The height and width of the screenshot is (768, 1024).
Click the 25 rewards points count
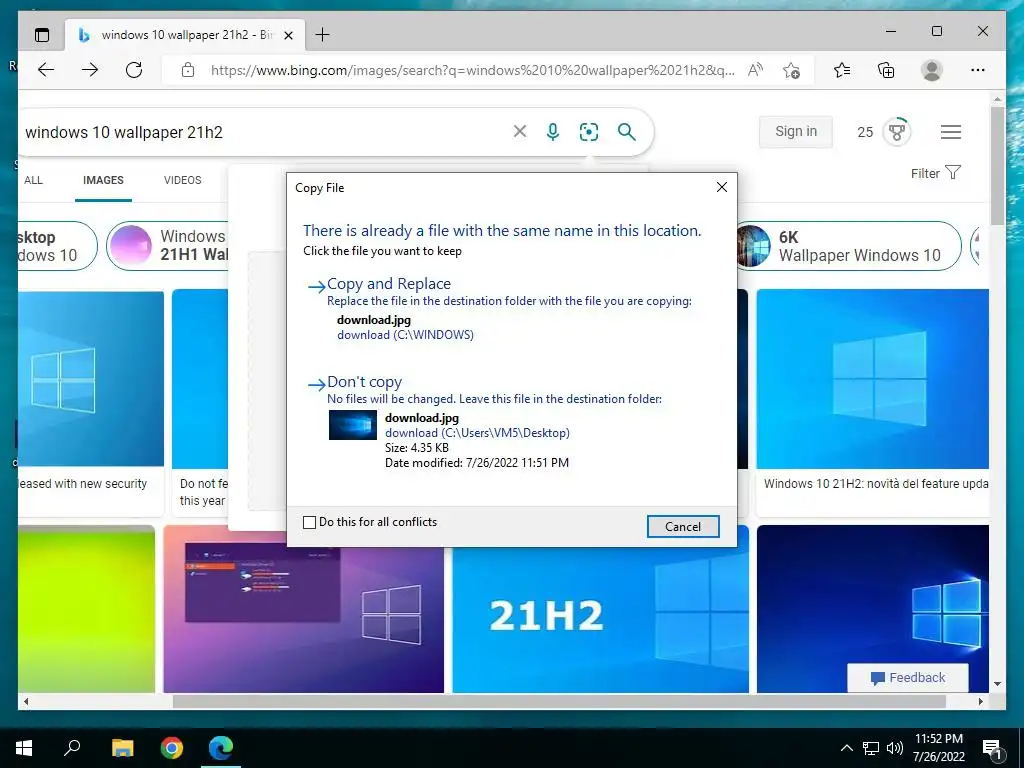coord(865,132)
